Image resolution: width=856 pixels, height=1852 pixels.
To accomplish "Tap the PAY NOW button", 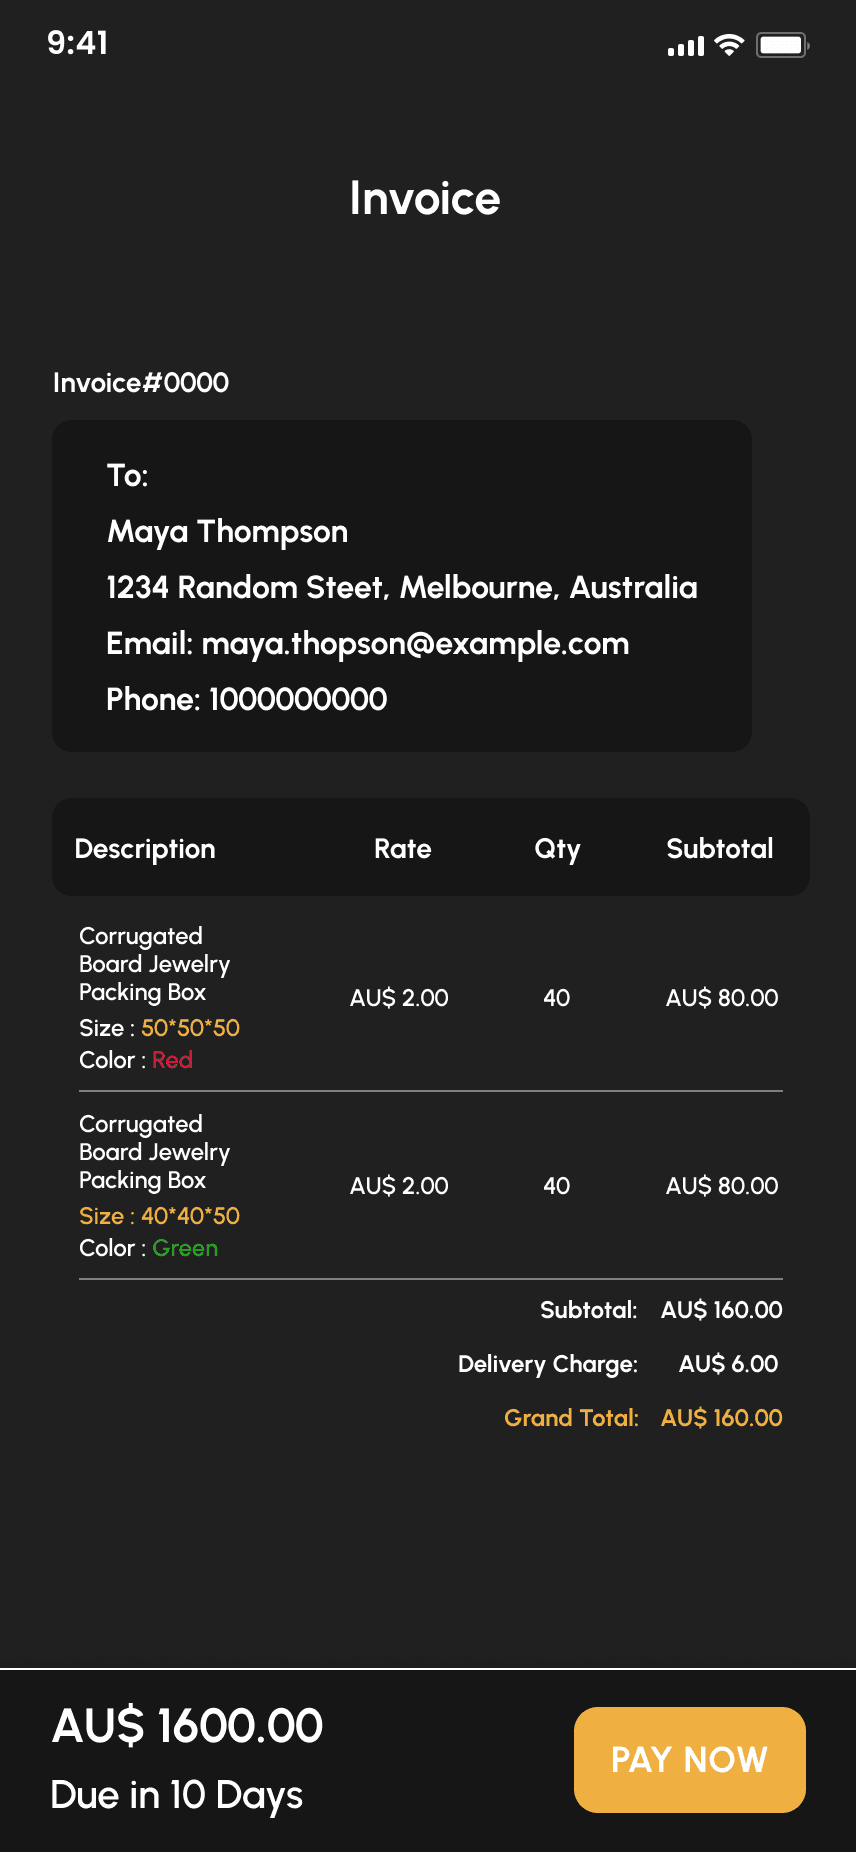I will 689,1759.
